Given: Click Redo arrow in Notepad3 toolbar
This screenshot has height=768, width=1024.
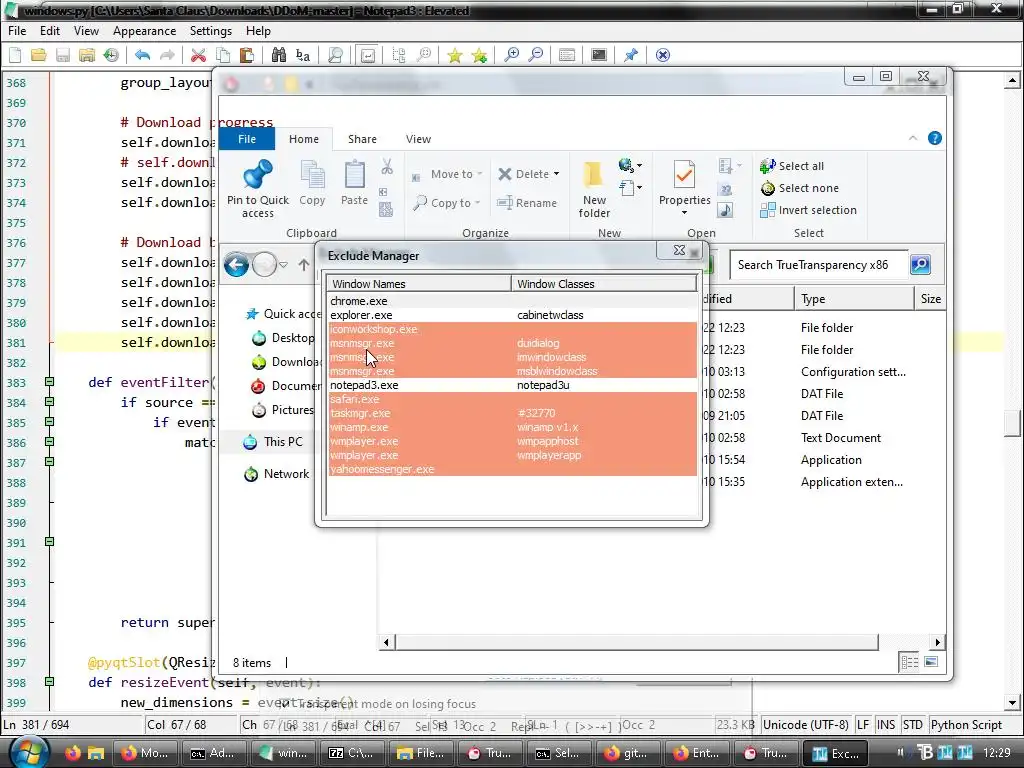Looking at the screenshot, I should tap(167, 55).
